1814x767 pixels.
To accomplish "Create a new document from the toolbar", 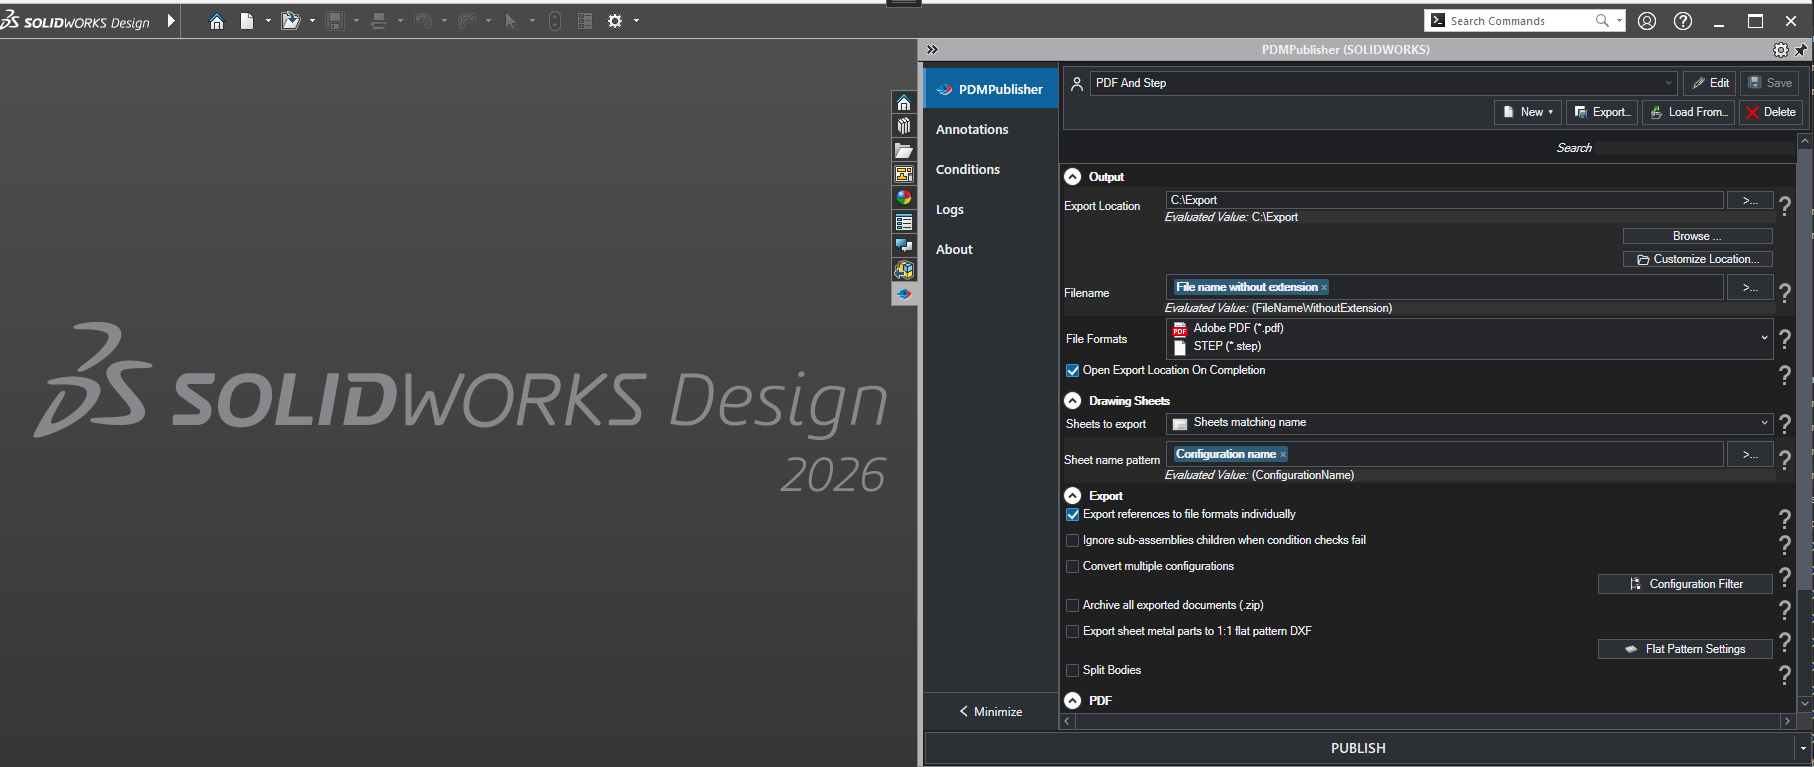I will click(x=246, y=21).
